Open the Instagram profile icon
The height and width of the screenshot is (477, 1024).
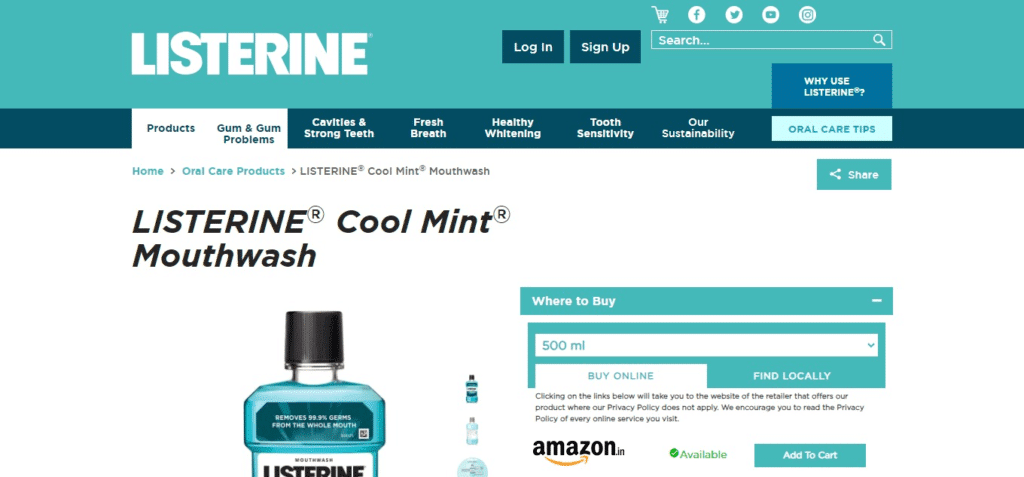tap(808, 14)
